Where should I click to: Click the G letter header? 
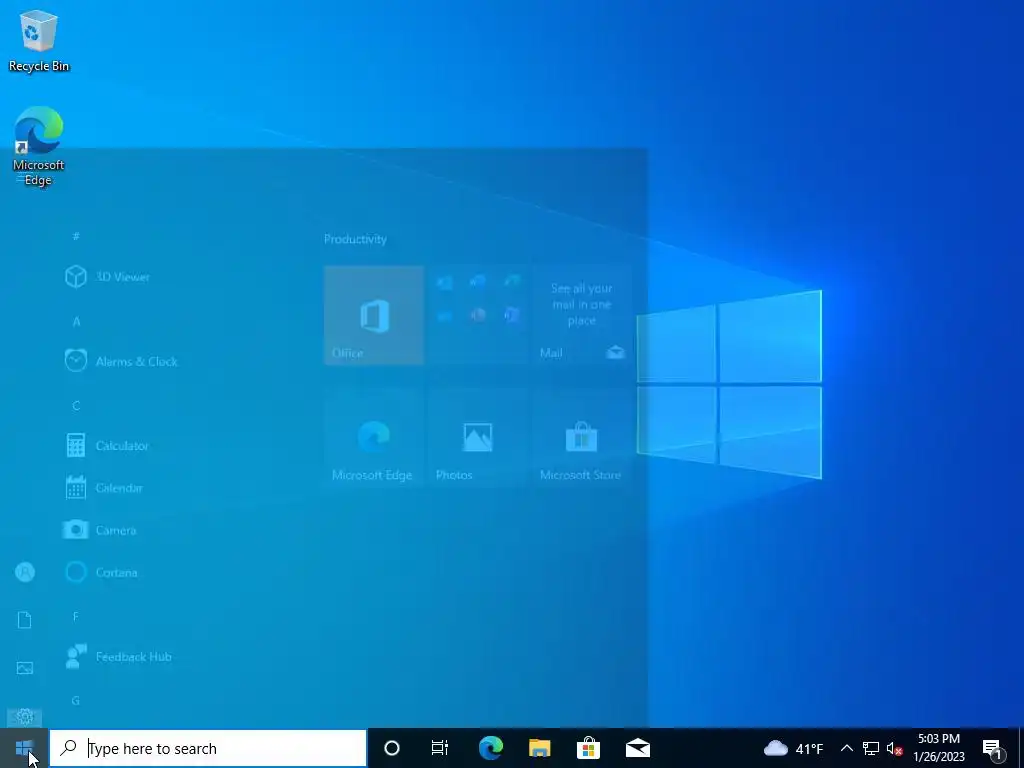76,701
